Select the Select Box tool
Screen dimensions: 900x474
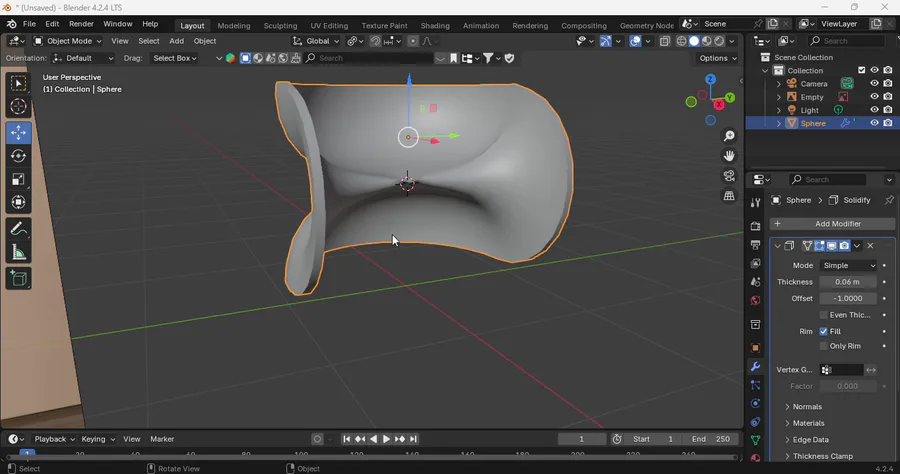coord(18,84)
